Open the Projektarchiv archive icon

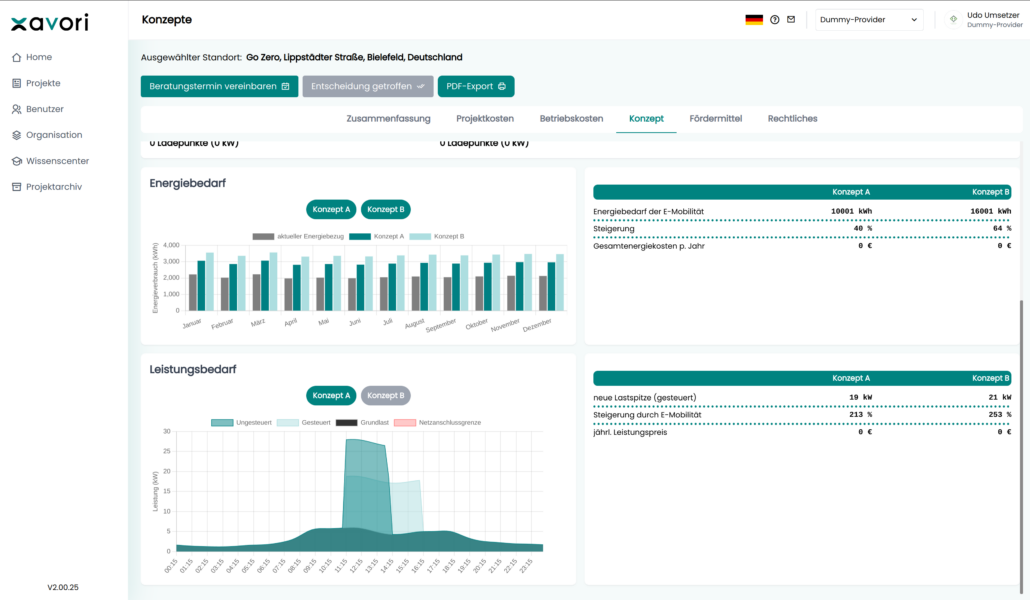16,187
